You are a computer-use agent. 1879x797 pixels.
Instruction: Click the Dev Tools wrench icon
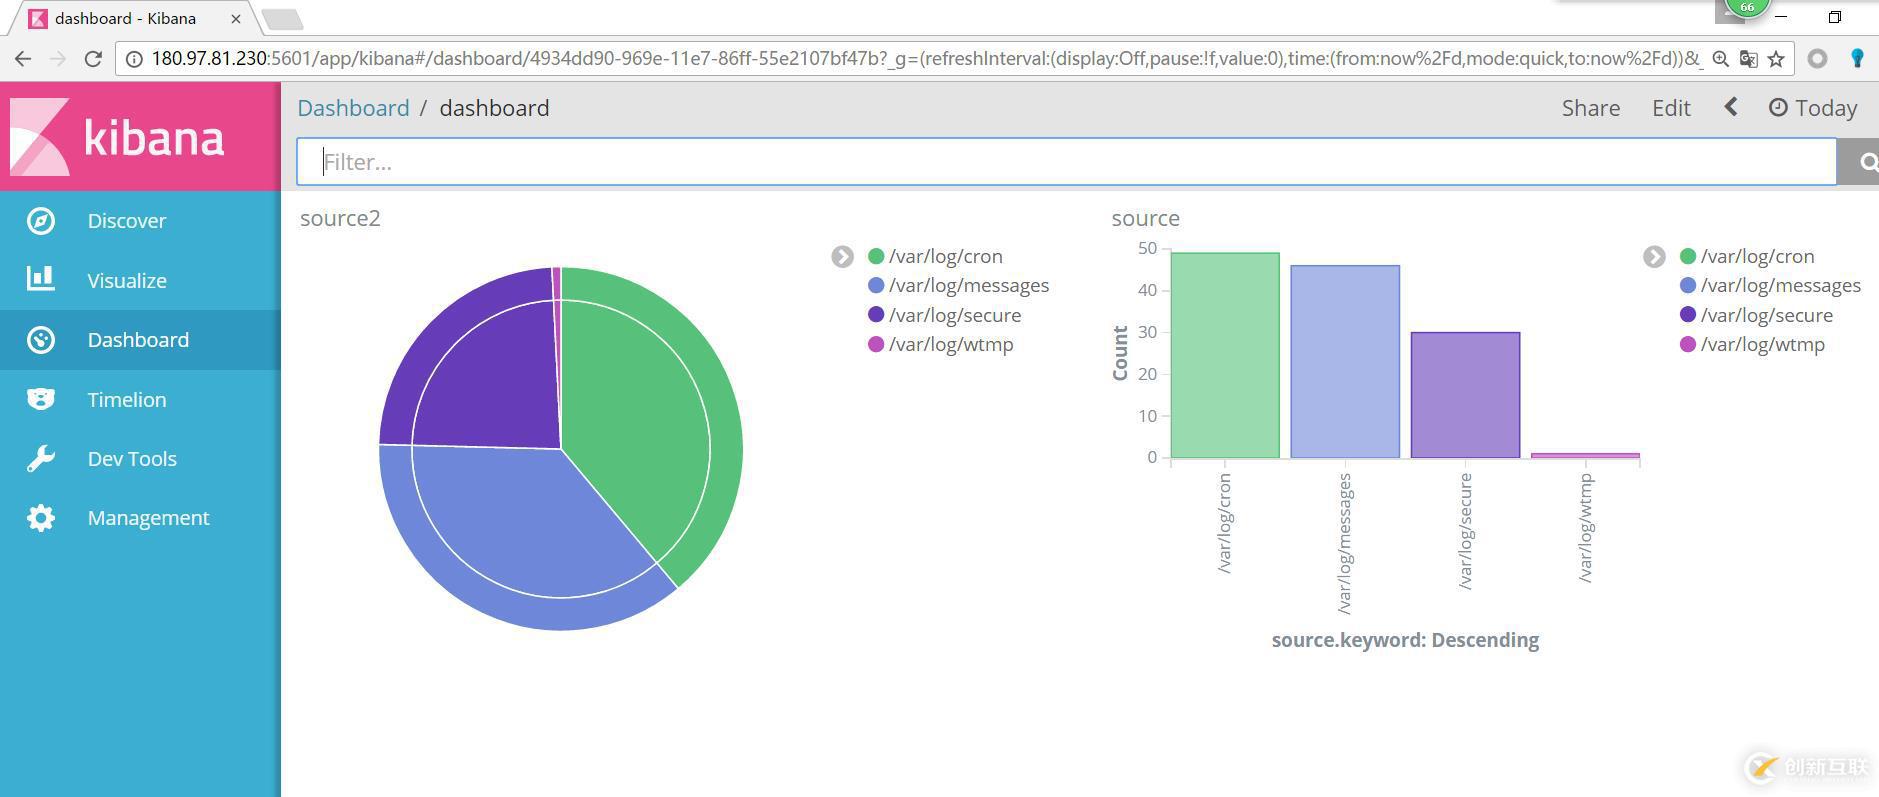(41, 458)
